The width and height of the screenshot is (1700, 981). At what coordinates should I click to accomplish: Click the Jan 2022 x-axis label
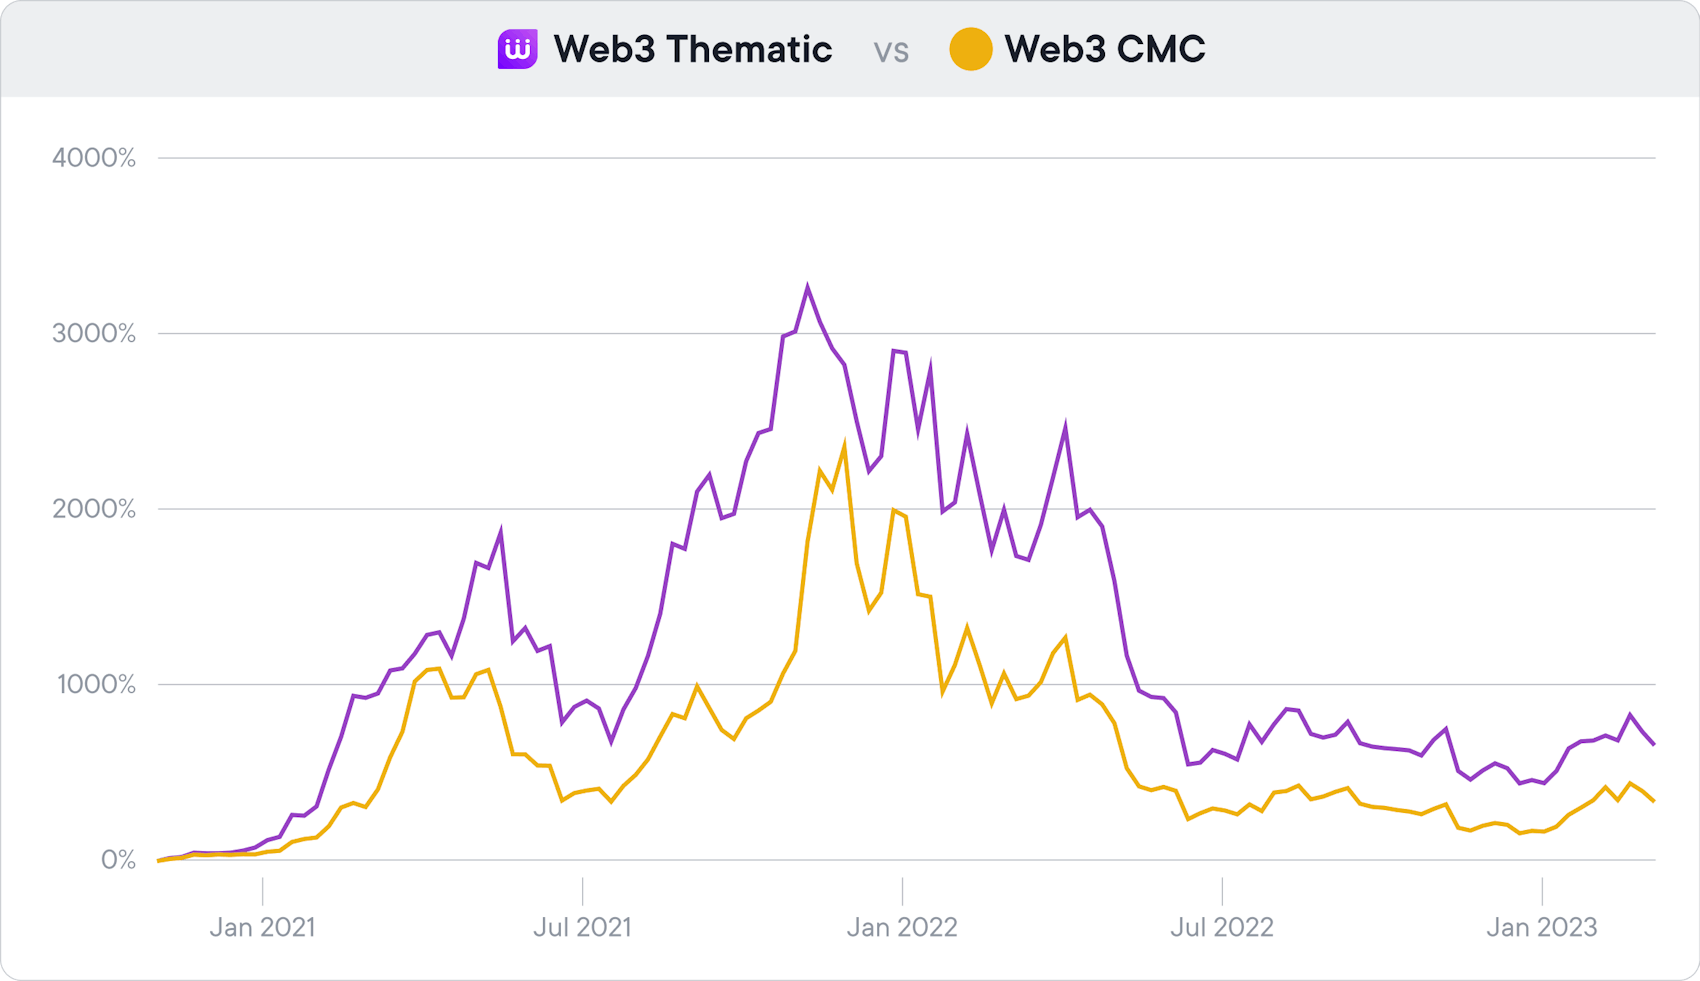coord(902,927)
